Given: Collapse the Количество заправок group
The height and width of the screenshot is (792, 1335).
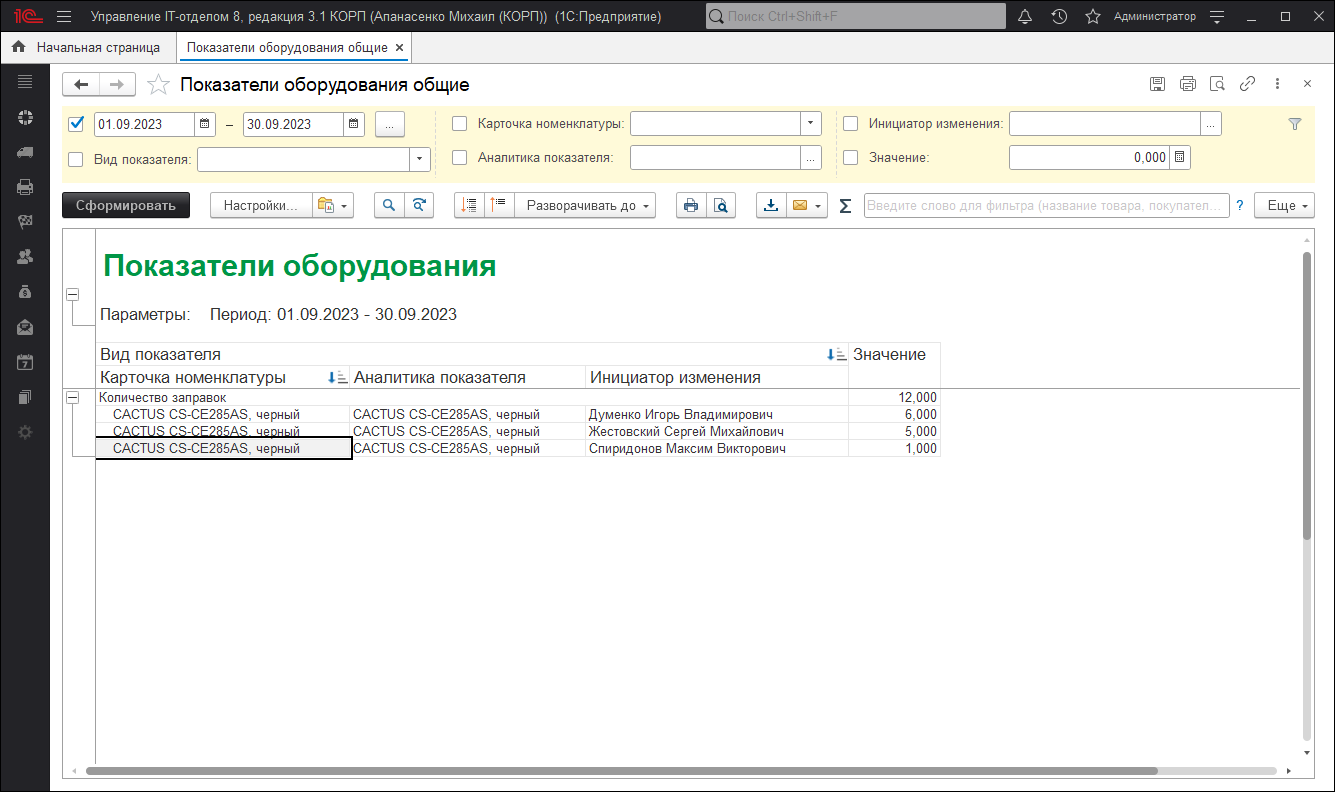Looking at the screenshot, I should coord(72,398).
